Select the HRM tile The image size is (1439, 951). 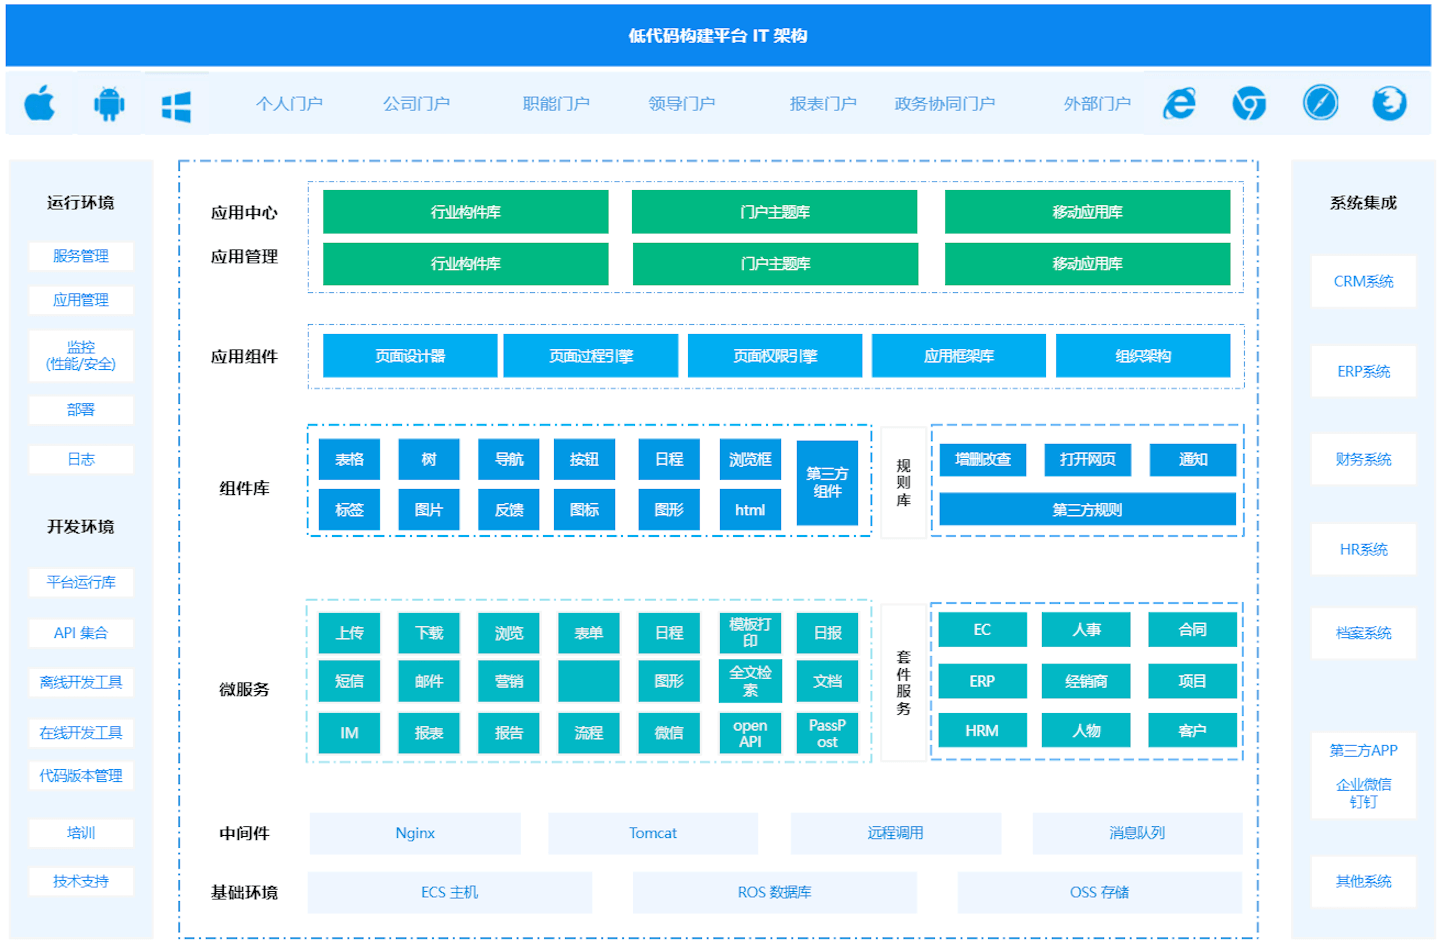(x=982, y=731)
